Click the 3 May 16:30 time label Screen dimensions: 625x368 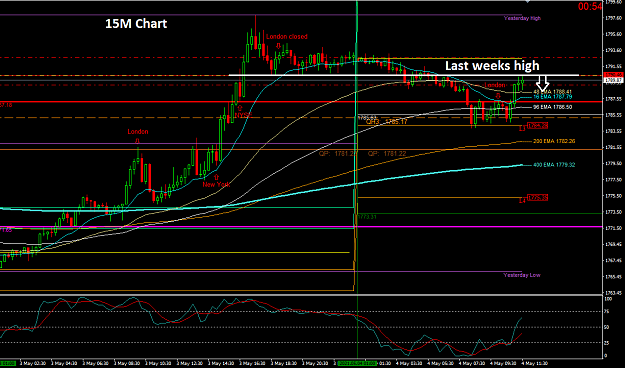pyautogui.click(x=253, y=364)
